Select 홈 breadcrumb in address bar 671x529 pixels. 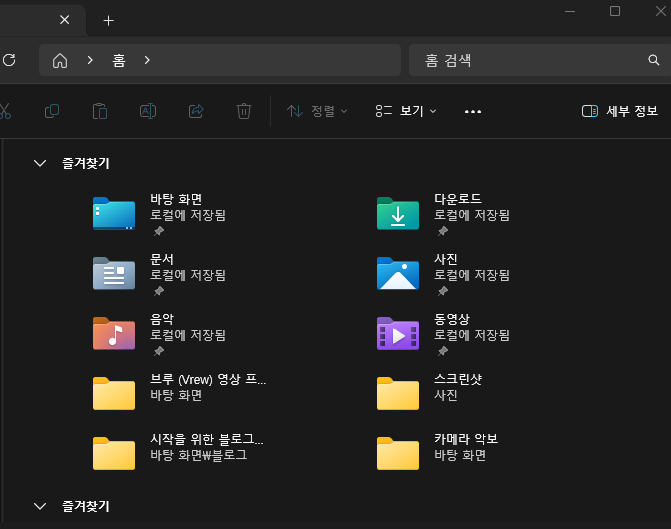tap(119, 60)
